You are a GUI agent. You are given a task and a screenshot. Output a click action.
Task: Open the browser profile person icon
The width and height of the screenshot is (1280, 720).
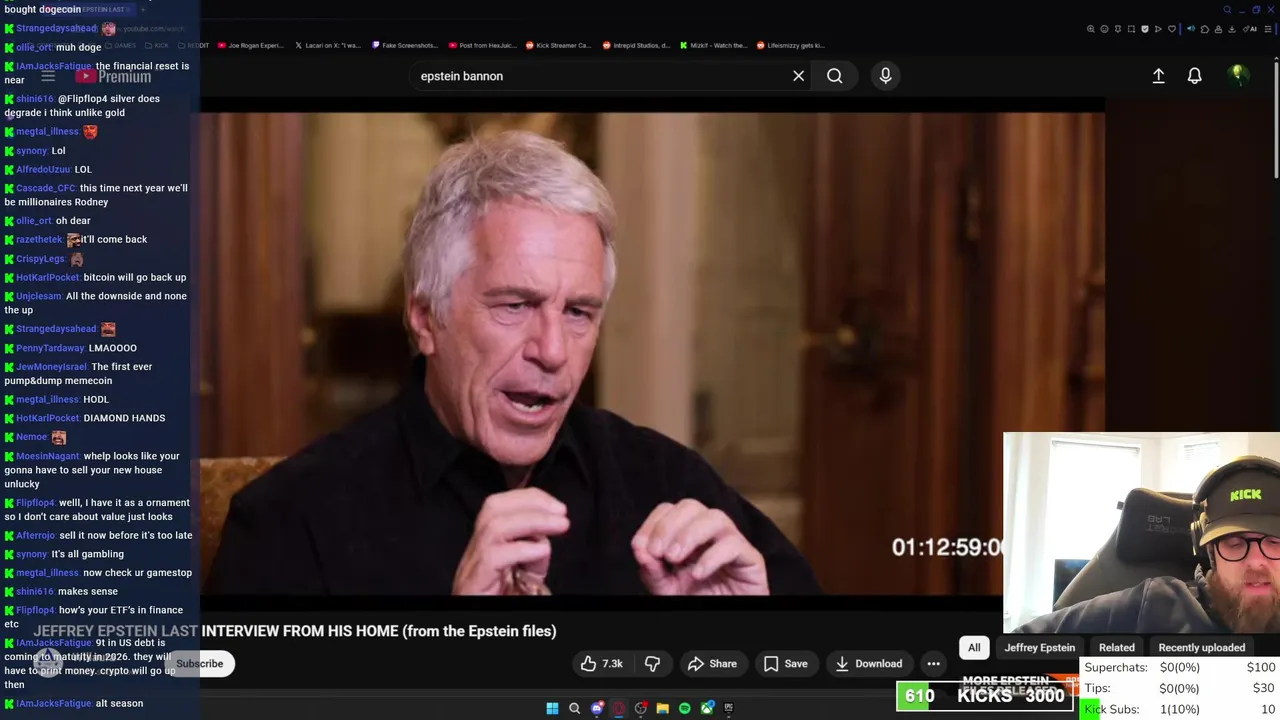[1218, 29]
